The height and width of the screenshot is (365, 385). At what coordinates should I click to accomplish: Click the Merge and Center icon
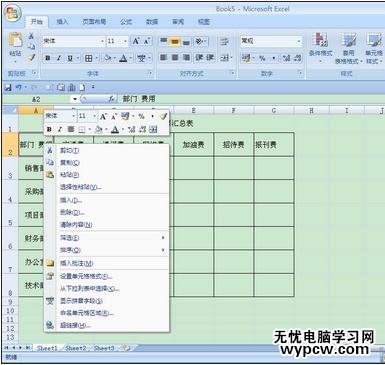[x=225, y=58]
